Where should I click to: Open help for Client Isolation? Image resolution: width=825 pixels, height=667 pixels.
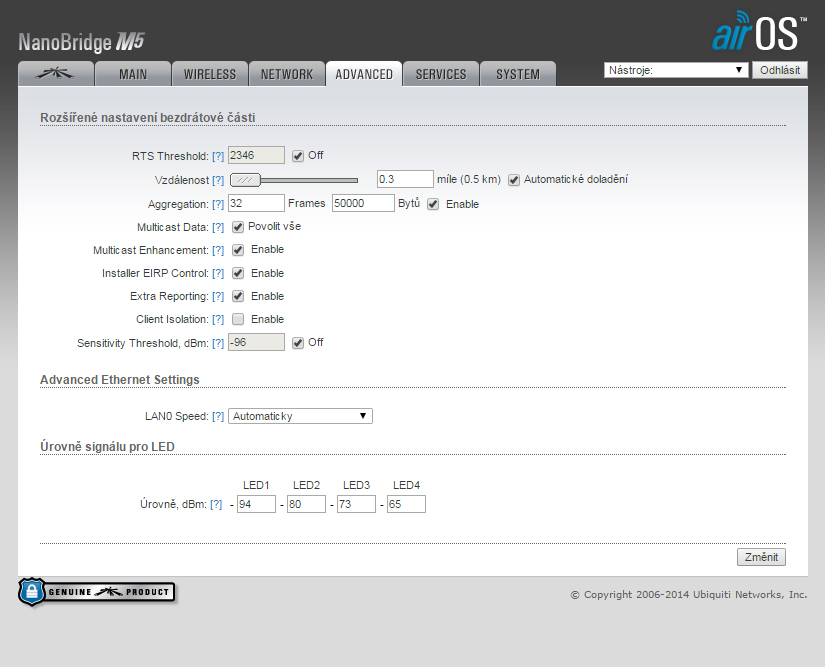coord(218,320)
